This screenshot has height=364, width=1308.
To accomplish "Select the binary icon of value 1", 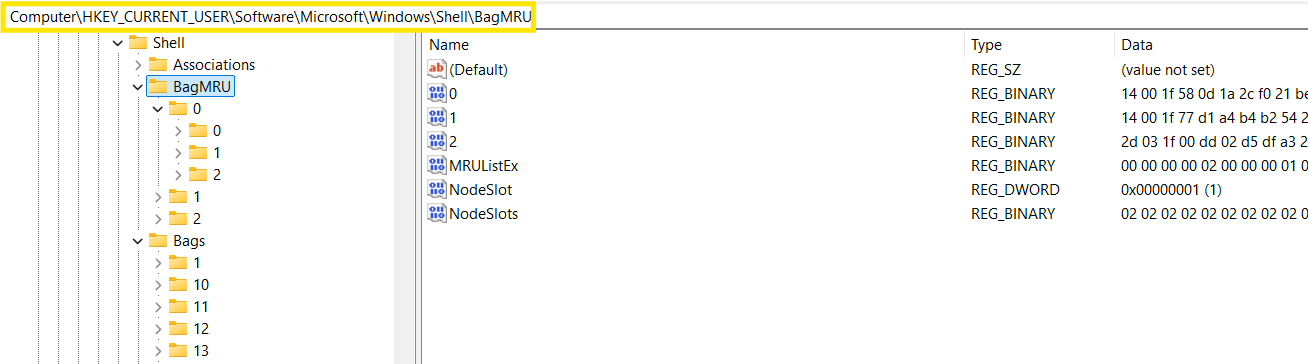I will 437,117.
